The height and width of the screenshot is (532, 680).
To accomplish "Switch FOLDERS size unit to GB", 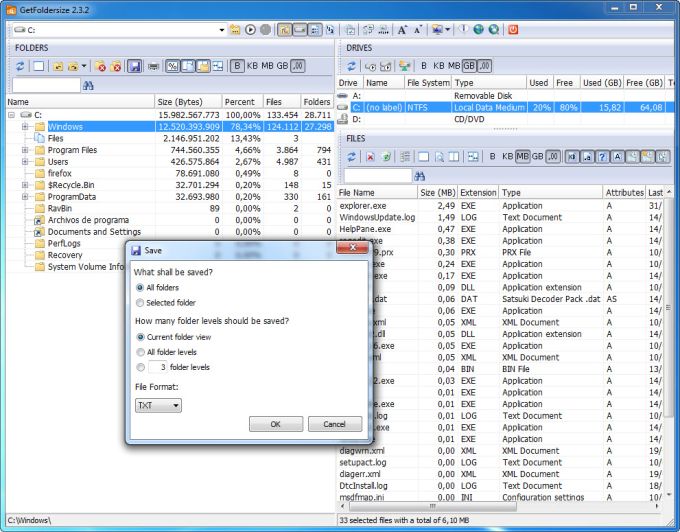I will point(282,66).
